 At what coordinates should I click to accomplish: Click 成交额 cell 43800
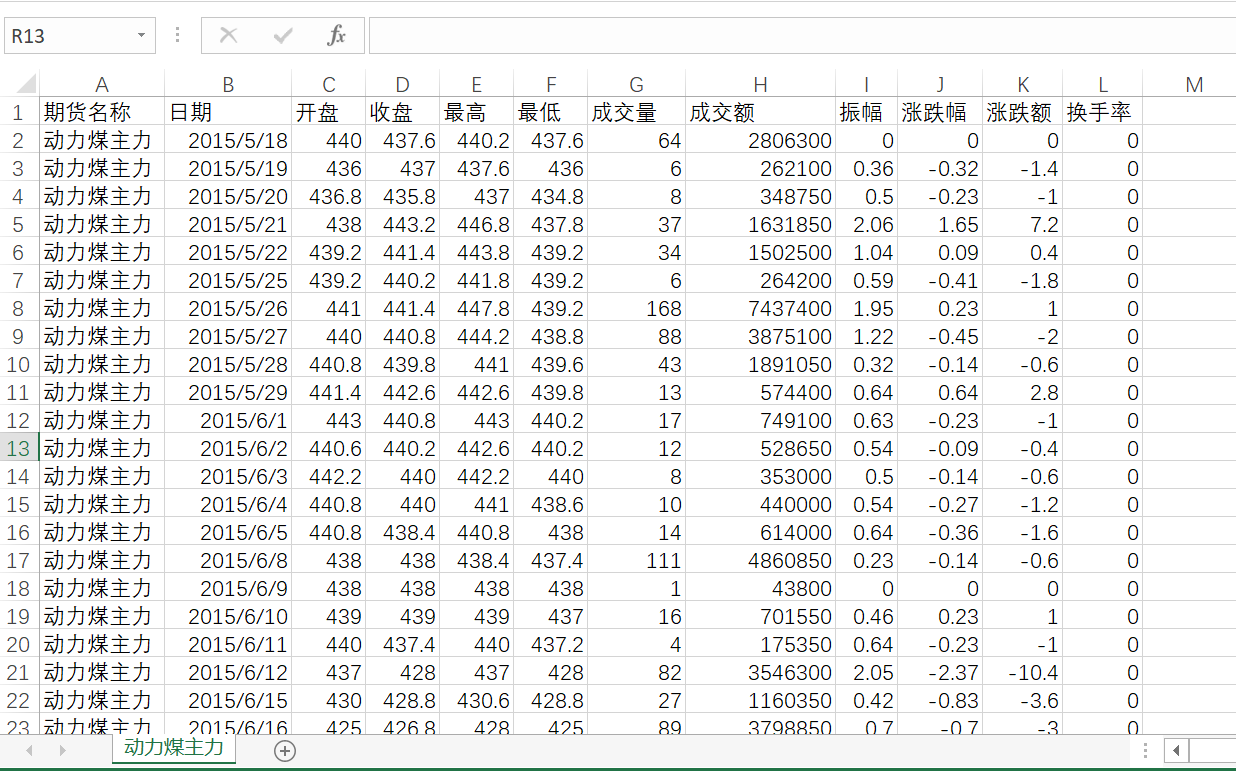point(761,588)
